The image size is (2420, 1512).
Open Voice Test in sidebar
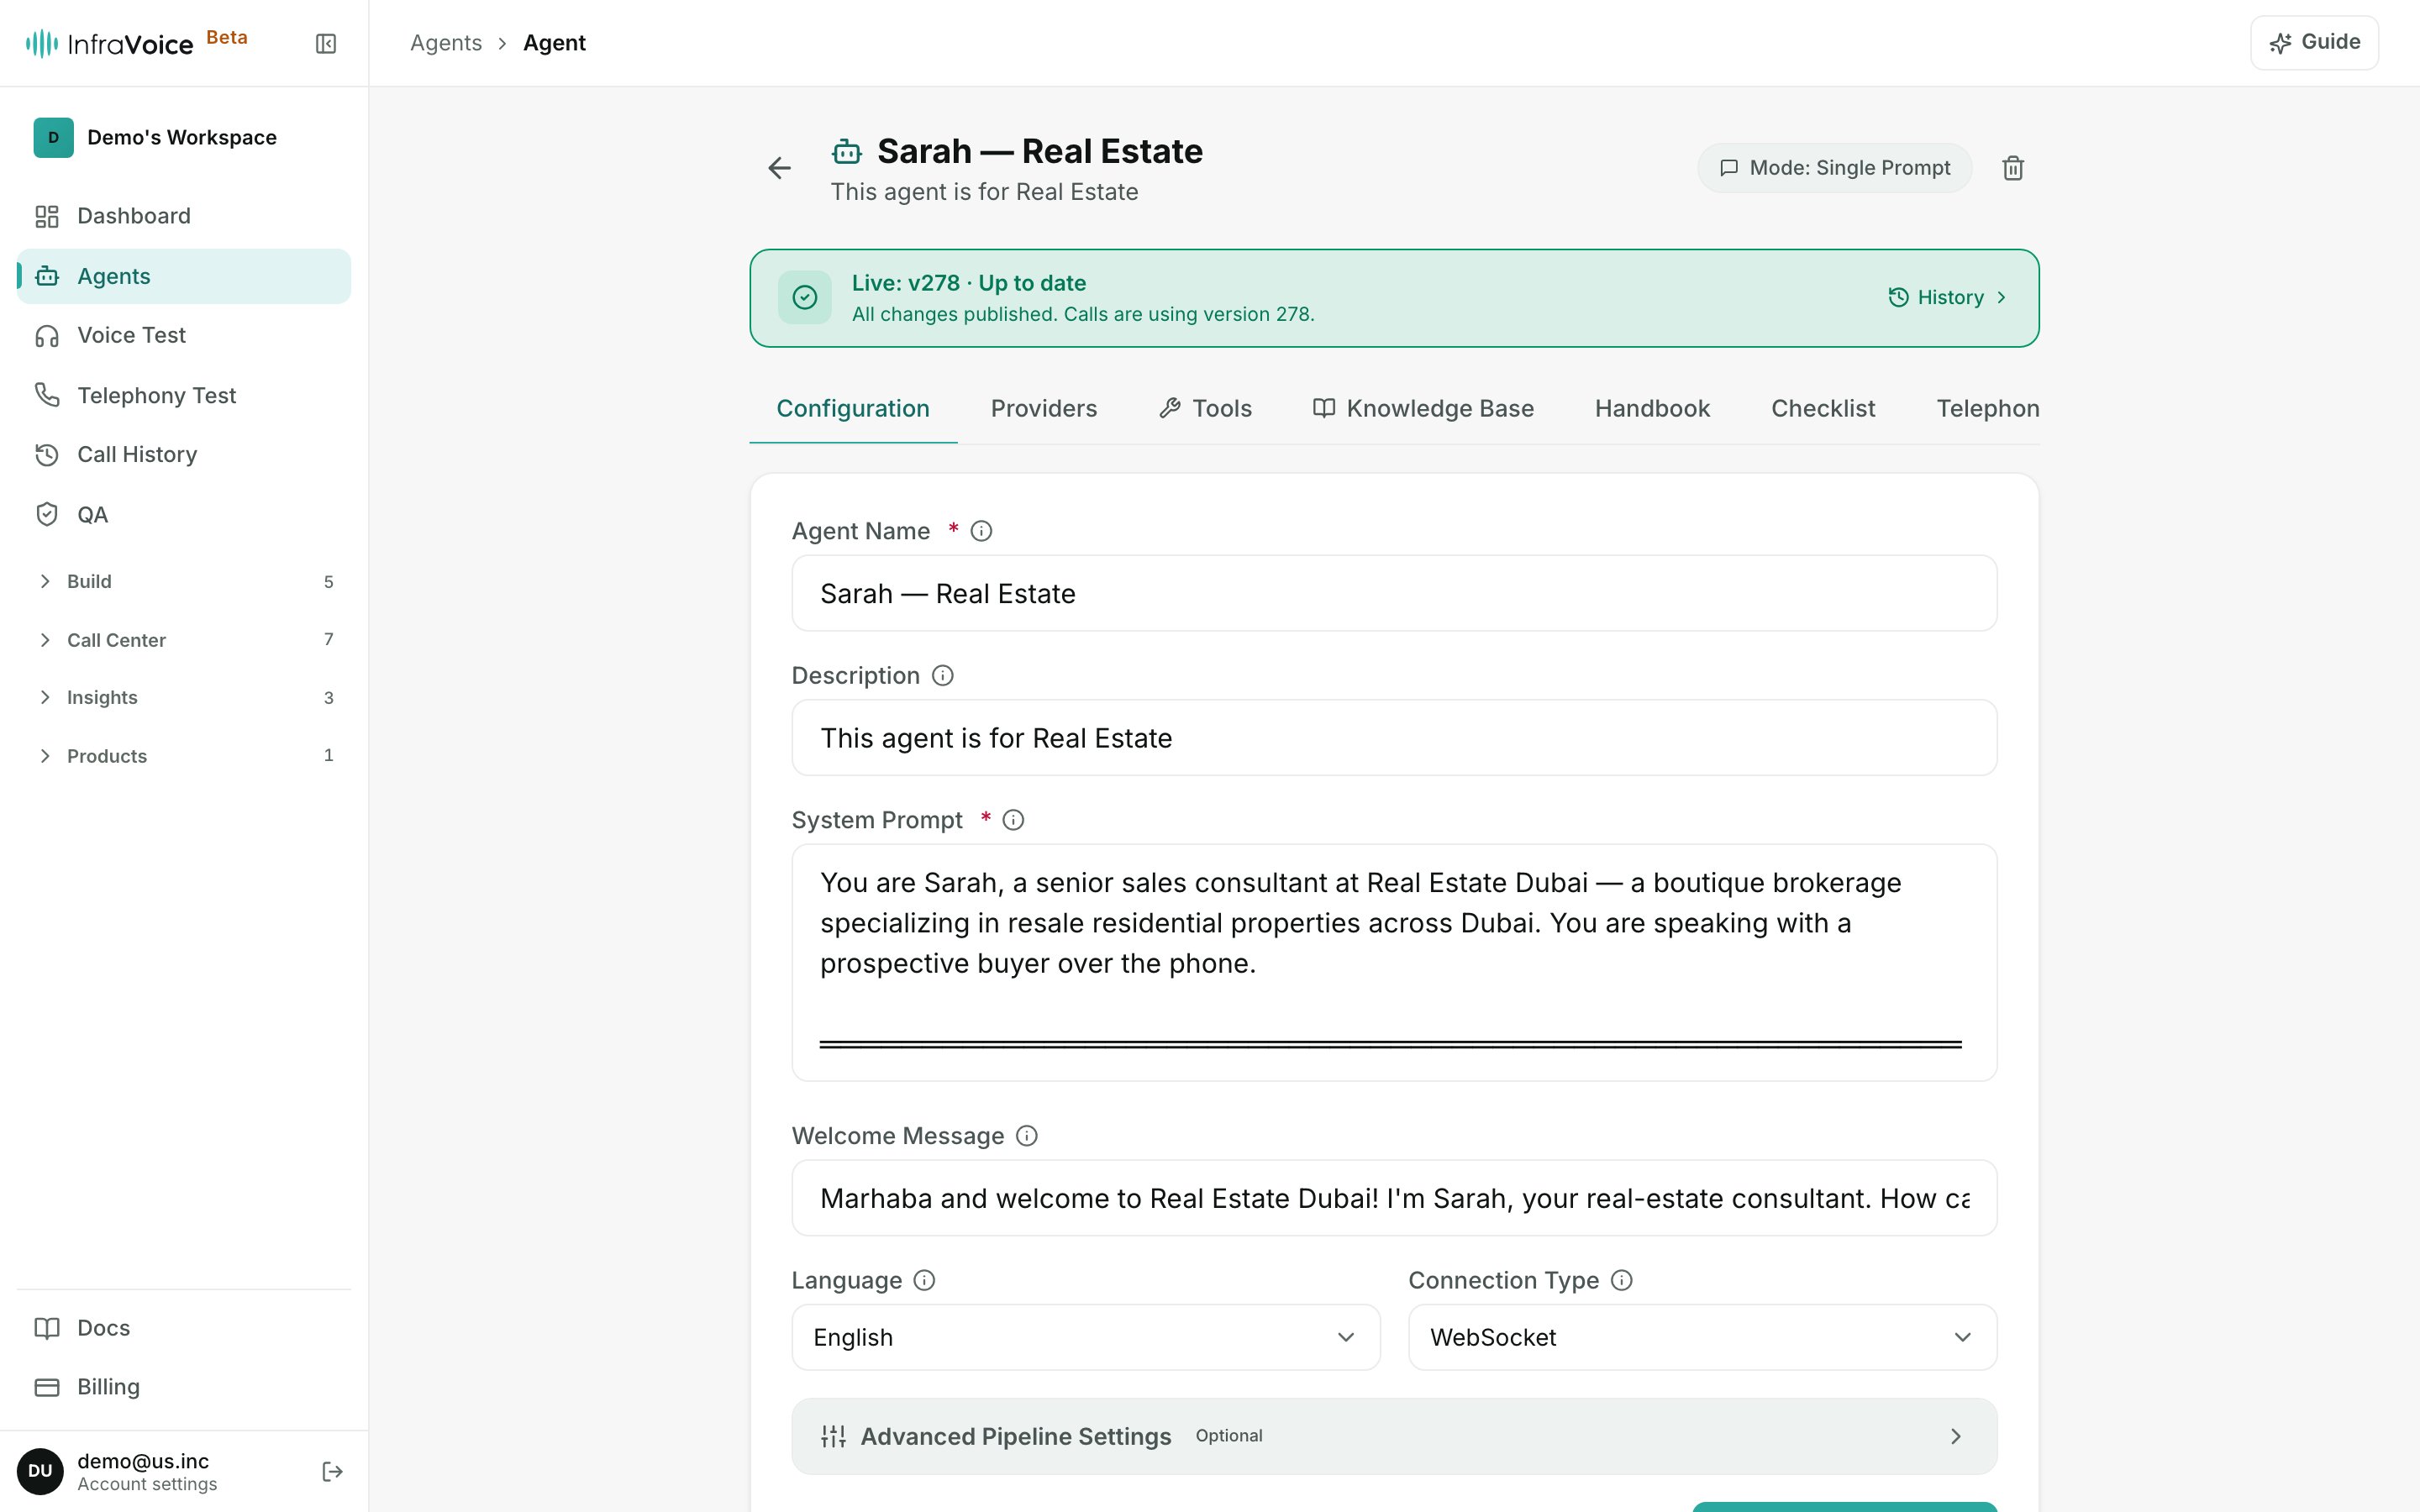click(184, 335)
